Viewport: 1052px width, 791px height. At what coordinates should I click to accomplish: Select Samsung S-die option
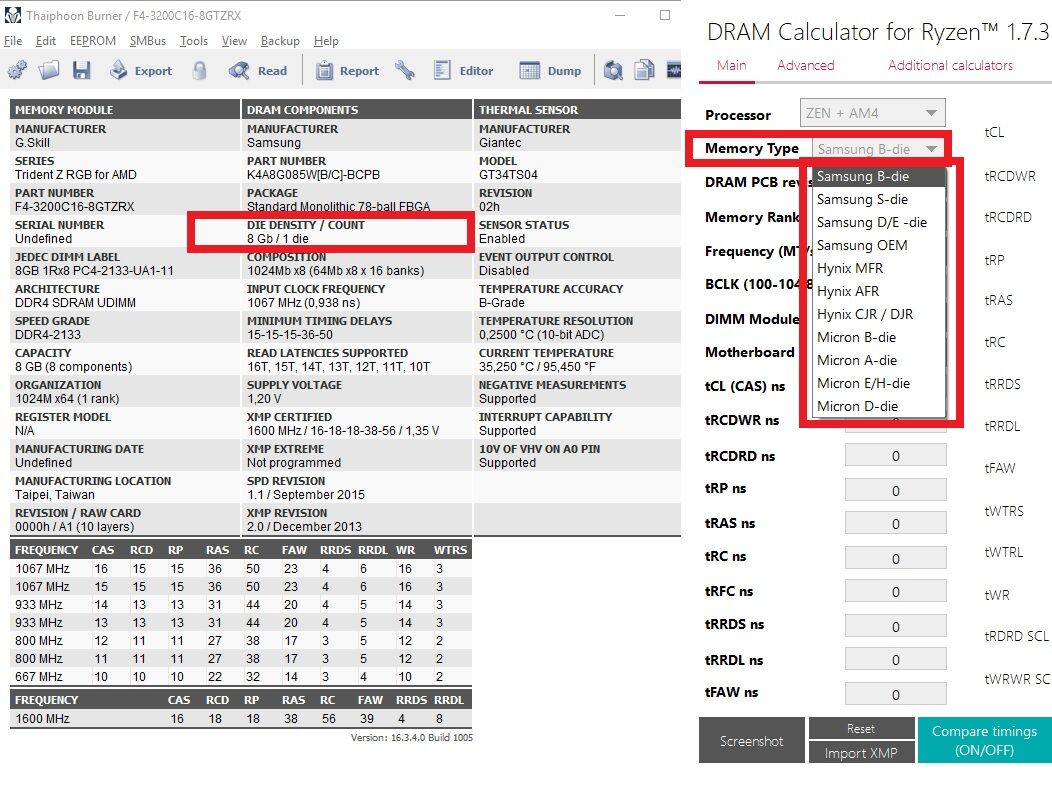pos(880,199)
